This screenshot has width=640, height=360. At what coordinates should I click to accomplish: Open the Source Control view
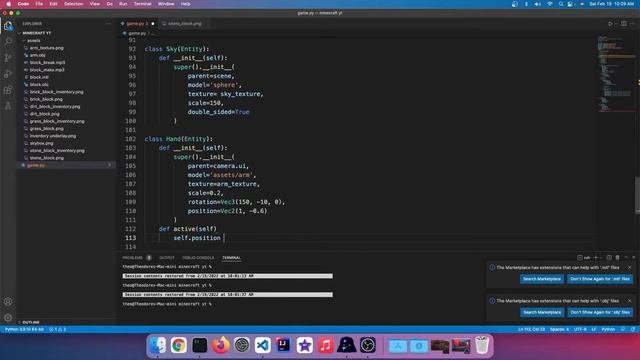tap(8, 58)
